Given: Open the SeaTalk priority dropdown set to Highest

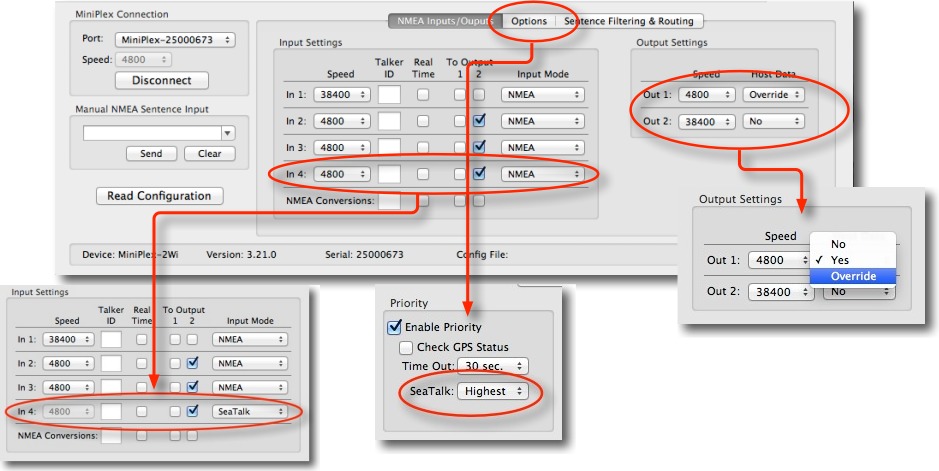Looking at the screenshot, I should coord(493,391).
